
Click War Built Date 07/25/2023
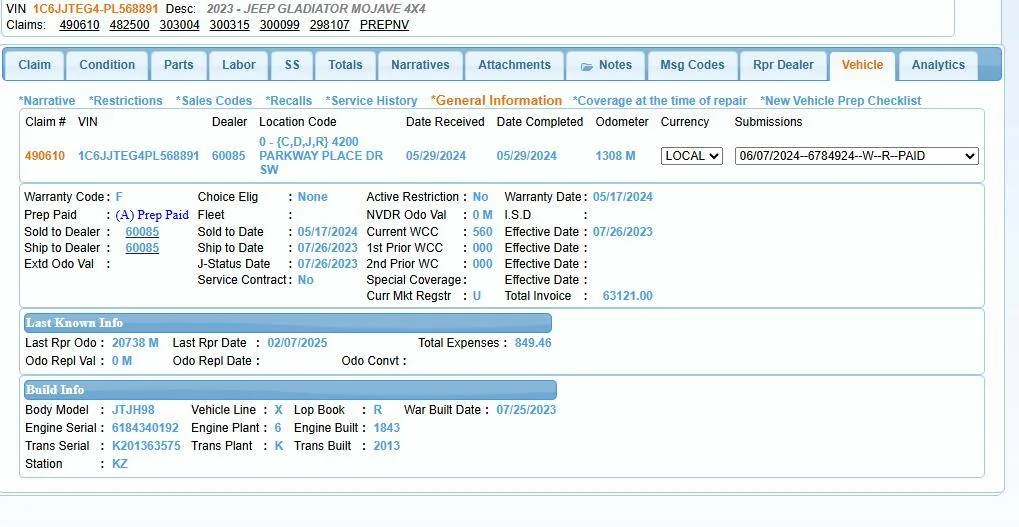point(526,410)
